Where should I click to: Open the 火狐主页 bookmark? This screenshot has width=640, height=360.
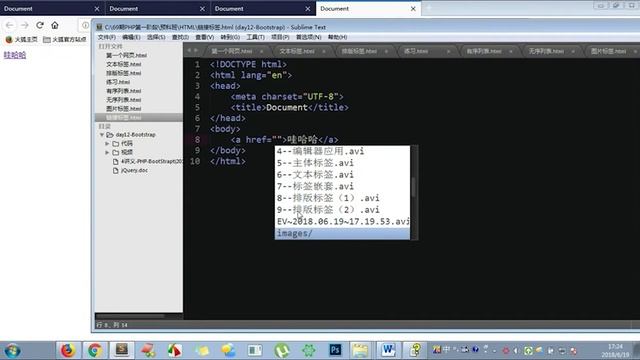[x=22, y=39]
